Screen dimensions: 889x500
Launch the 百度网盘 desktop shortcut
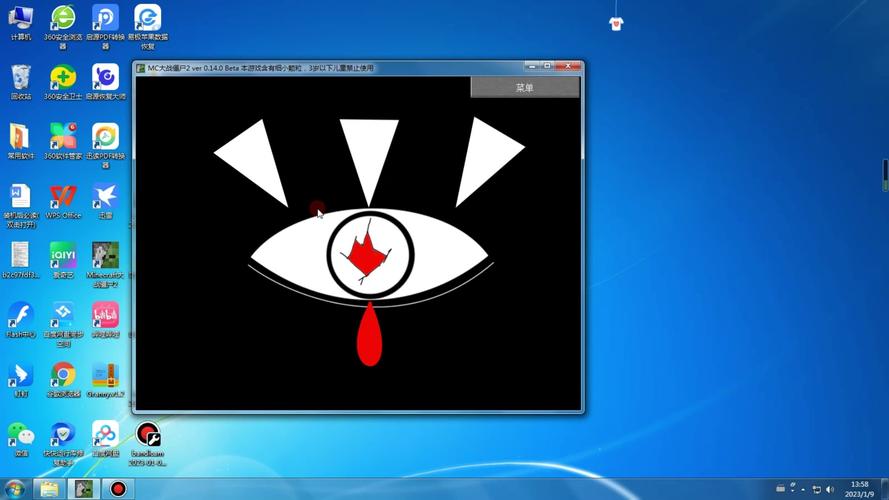coord(105,439)
